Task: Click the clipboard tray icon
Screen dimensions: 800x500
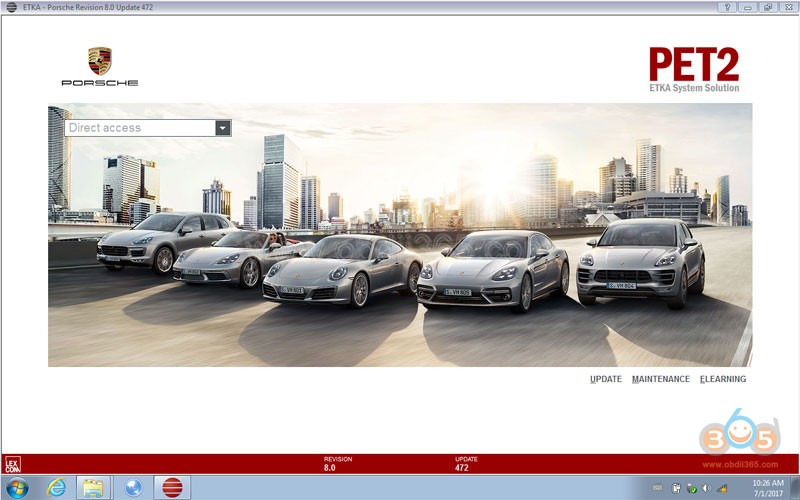Action: pyautogui.click(x=676, y=488)
